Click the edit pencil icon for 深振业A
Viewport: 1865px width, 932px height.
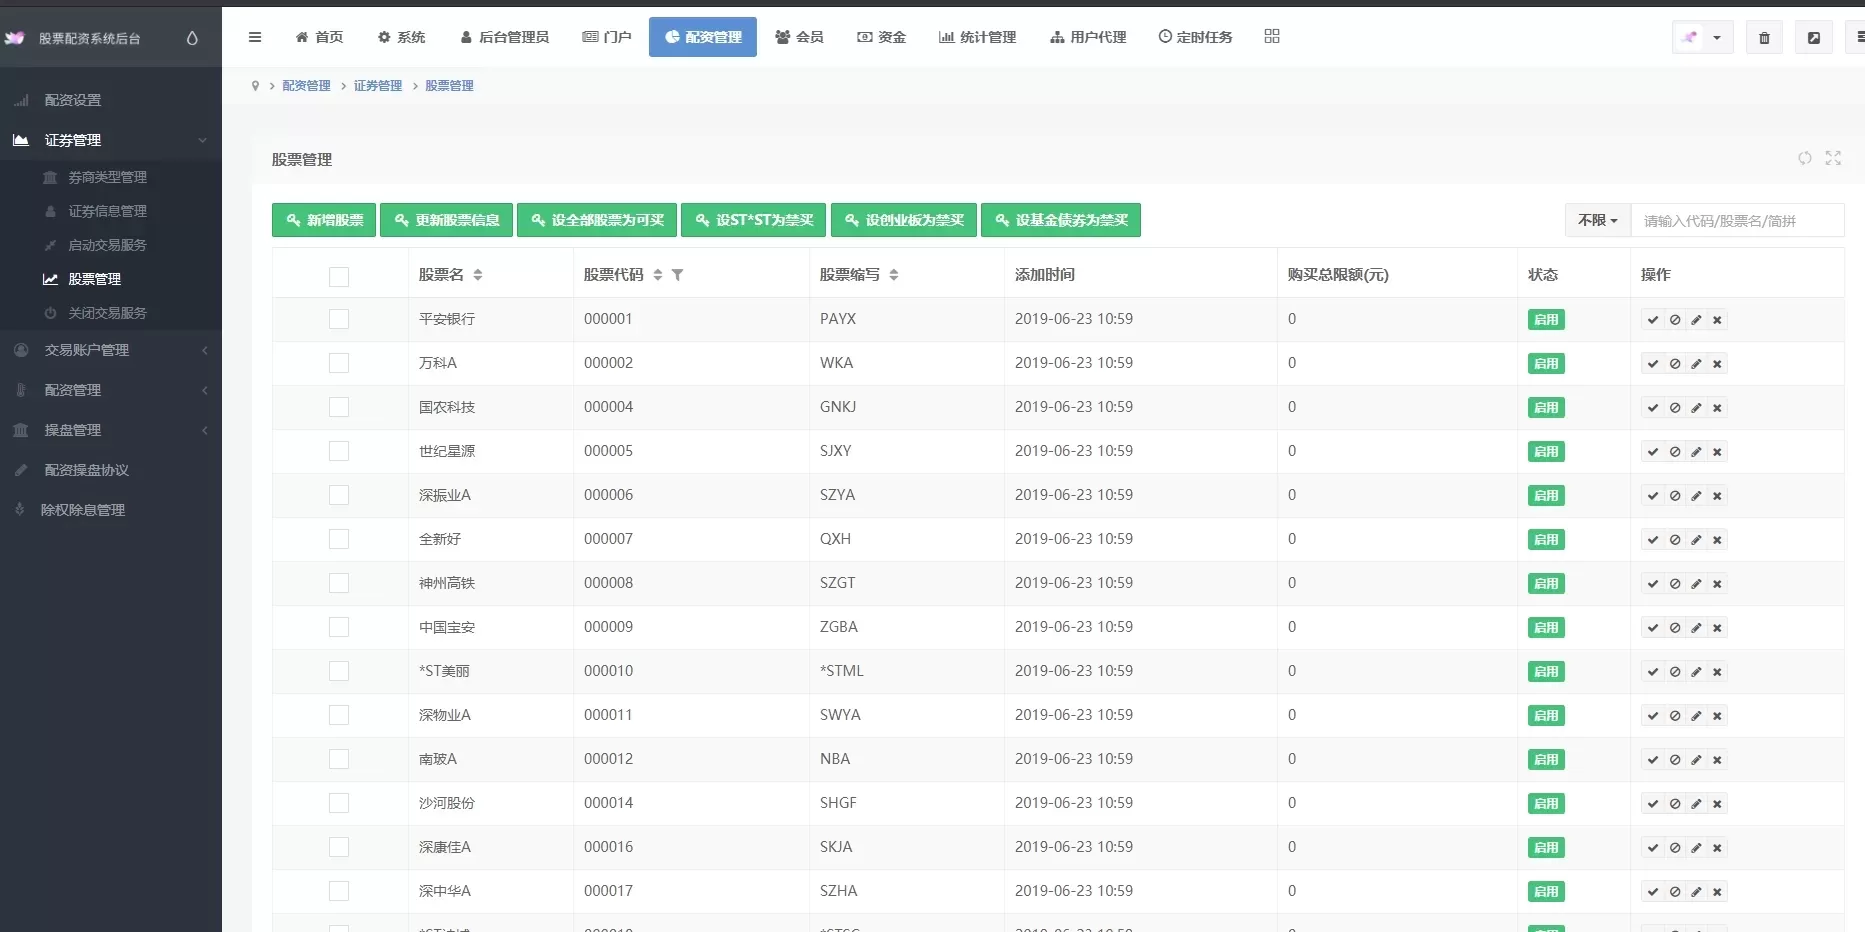tap(1696, 496)
